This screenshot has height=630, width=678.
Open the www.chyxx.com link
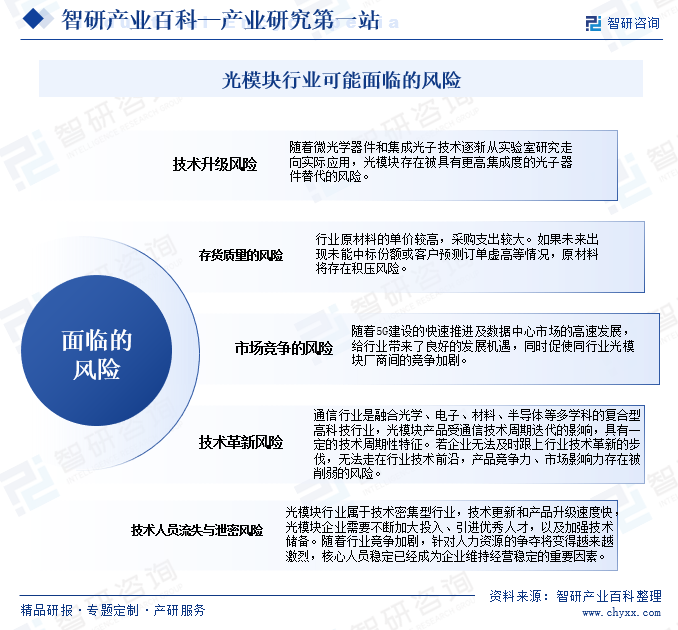(621, 613)
